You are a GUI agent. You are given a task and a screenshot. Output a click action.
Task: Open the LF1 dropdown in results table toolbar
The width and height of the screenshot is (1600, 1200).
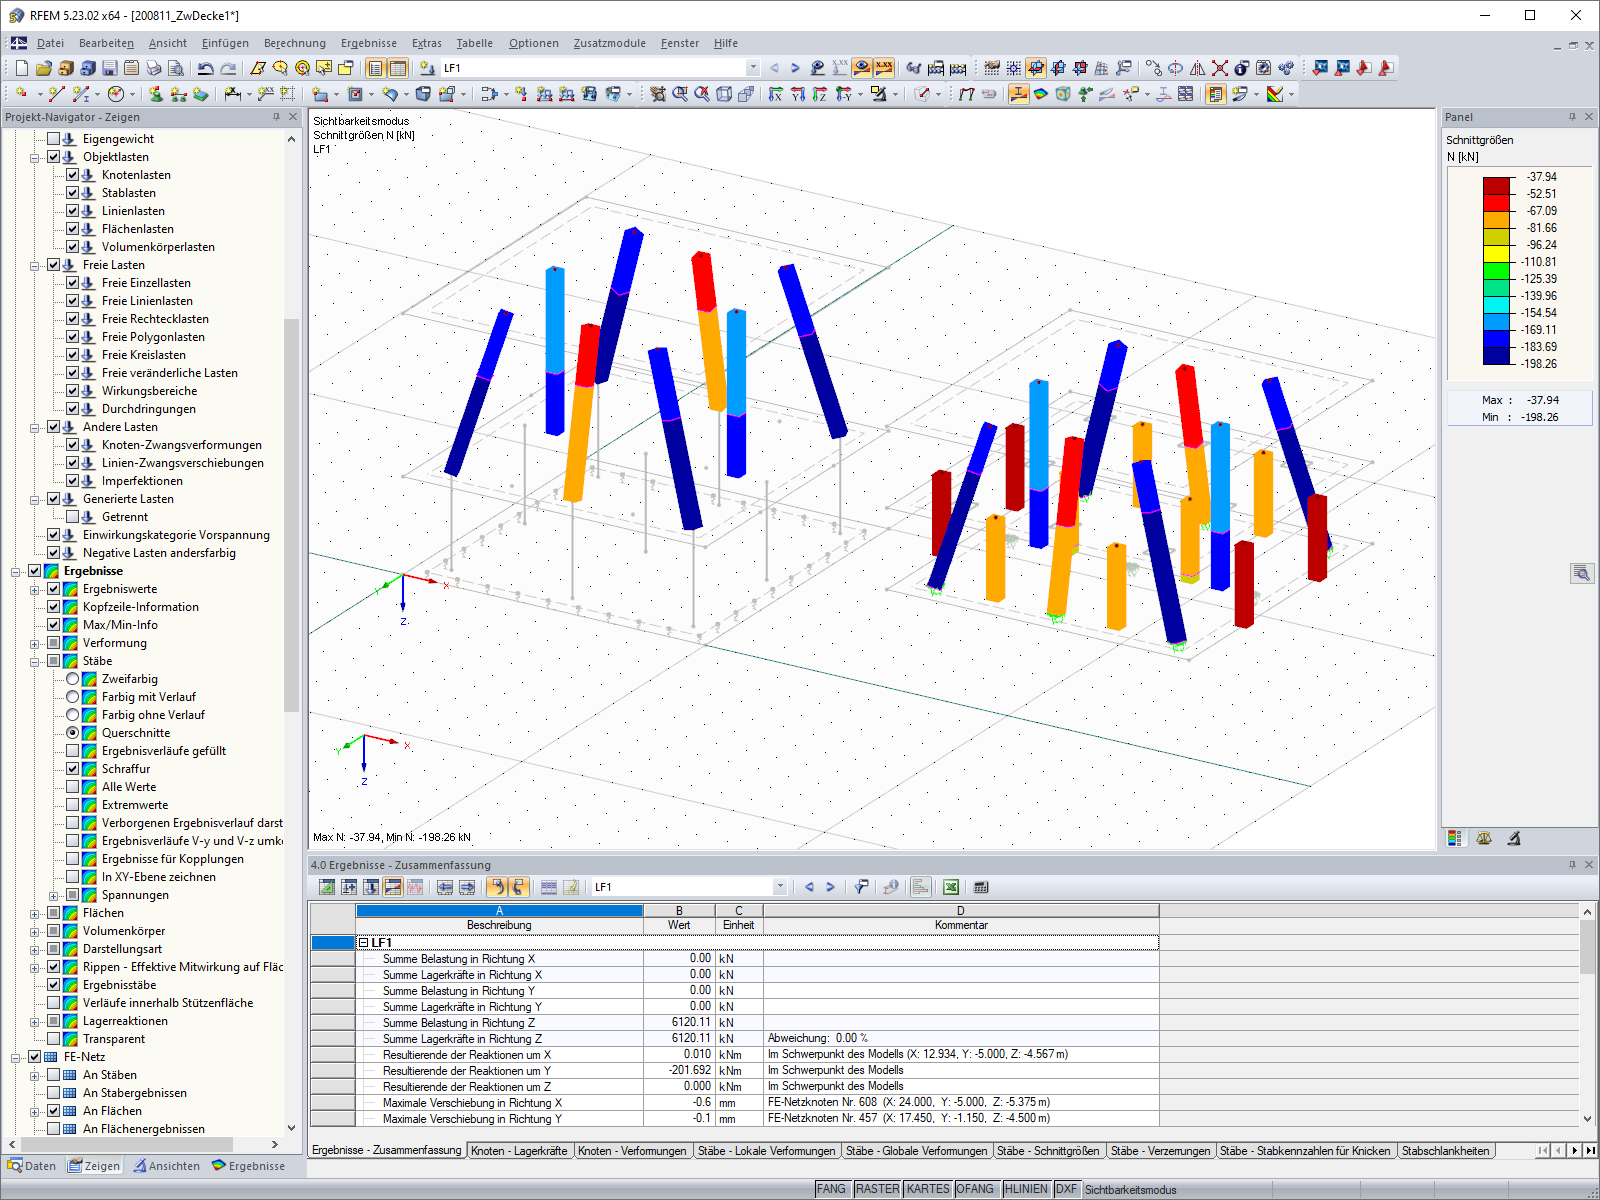point(780,887)
